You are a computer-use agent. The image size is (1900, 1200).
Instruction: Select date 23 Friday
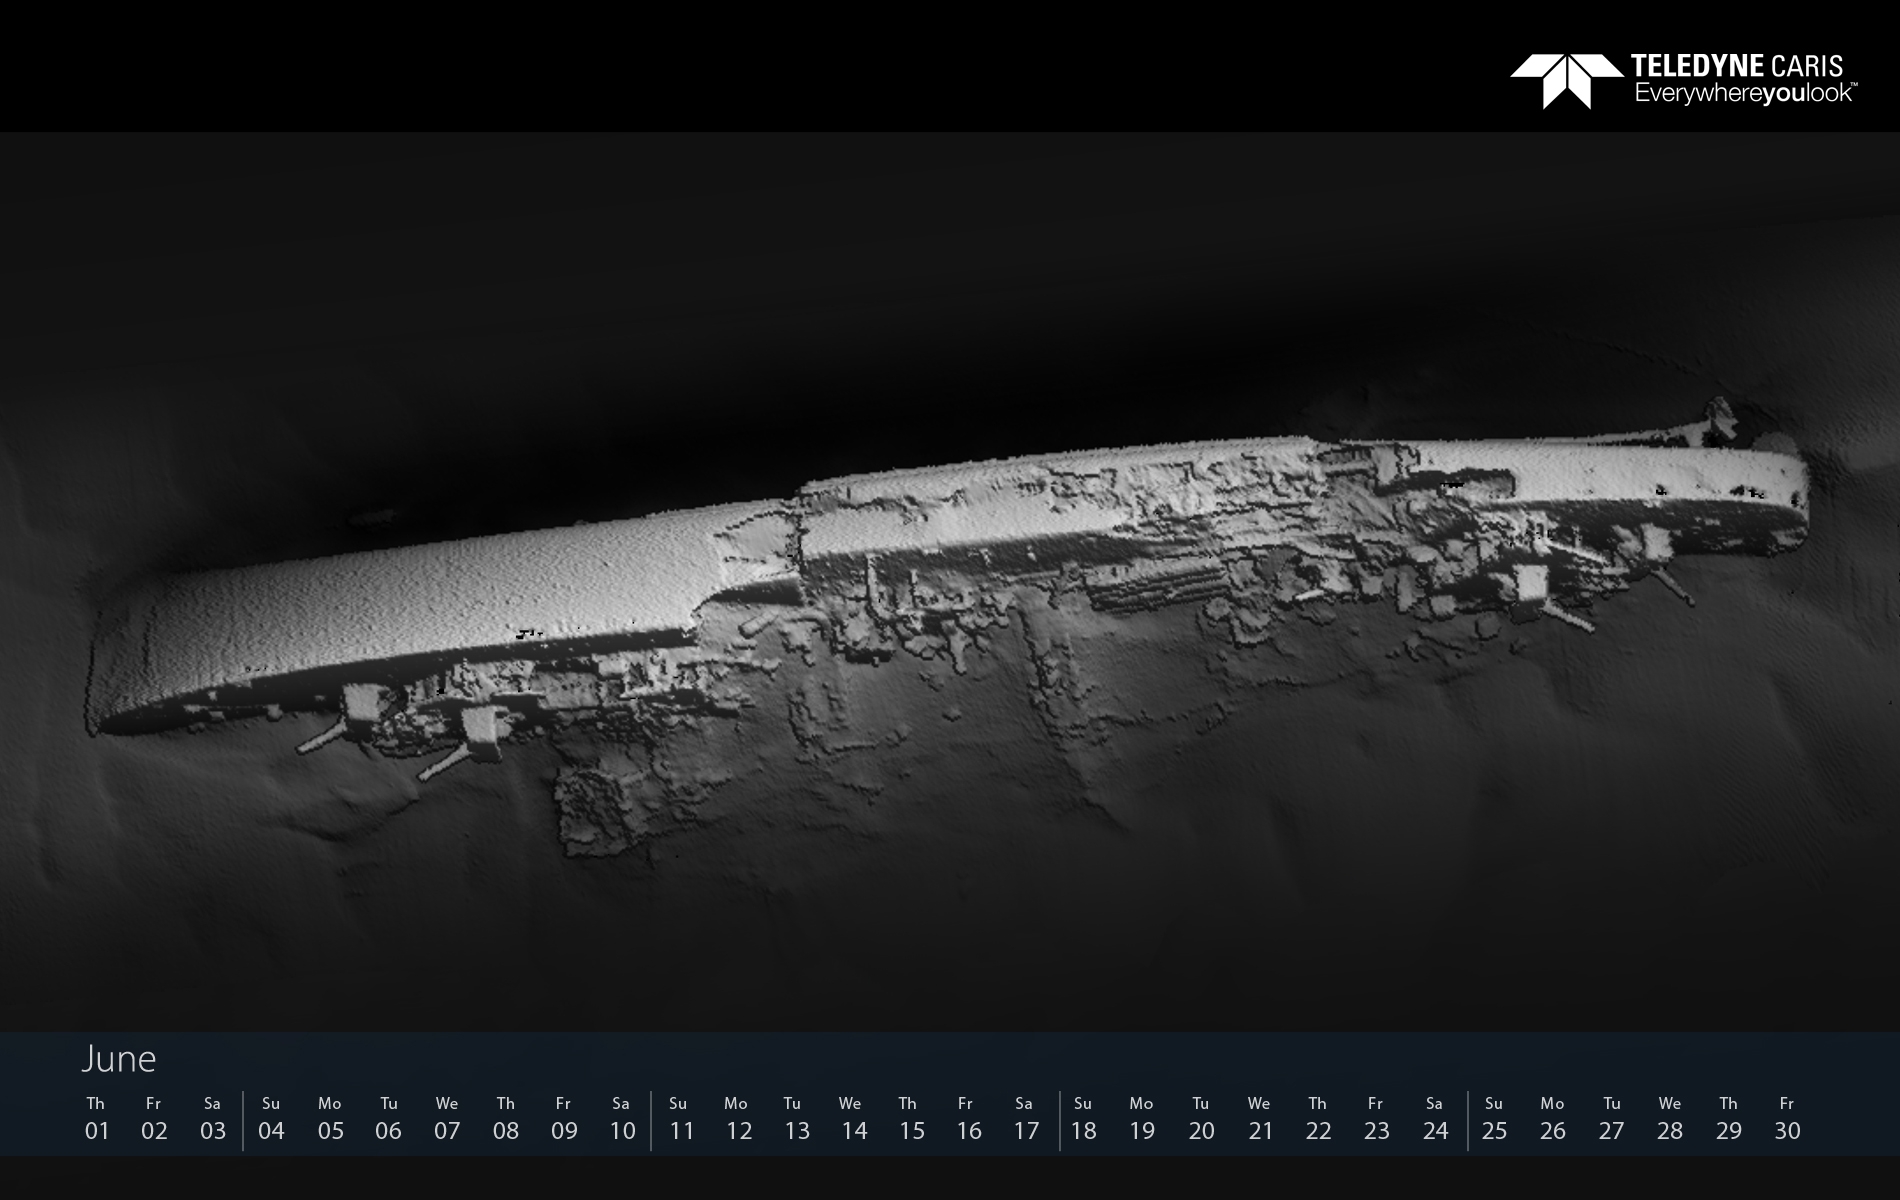click(1376, 1119)
